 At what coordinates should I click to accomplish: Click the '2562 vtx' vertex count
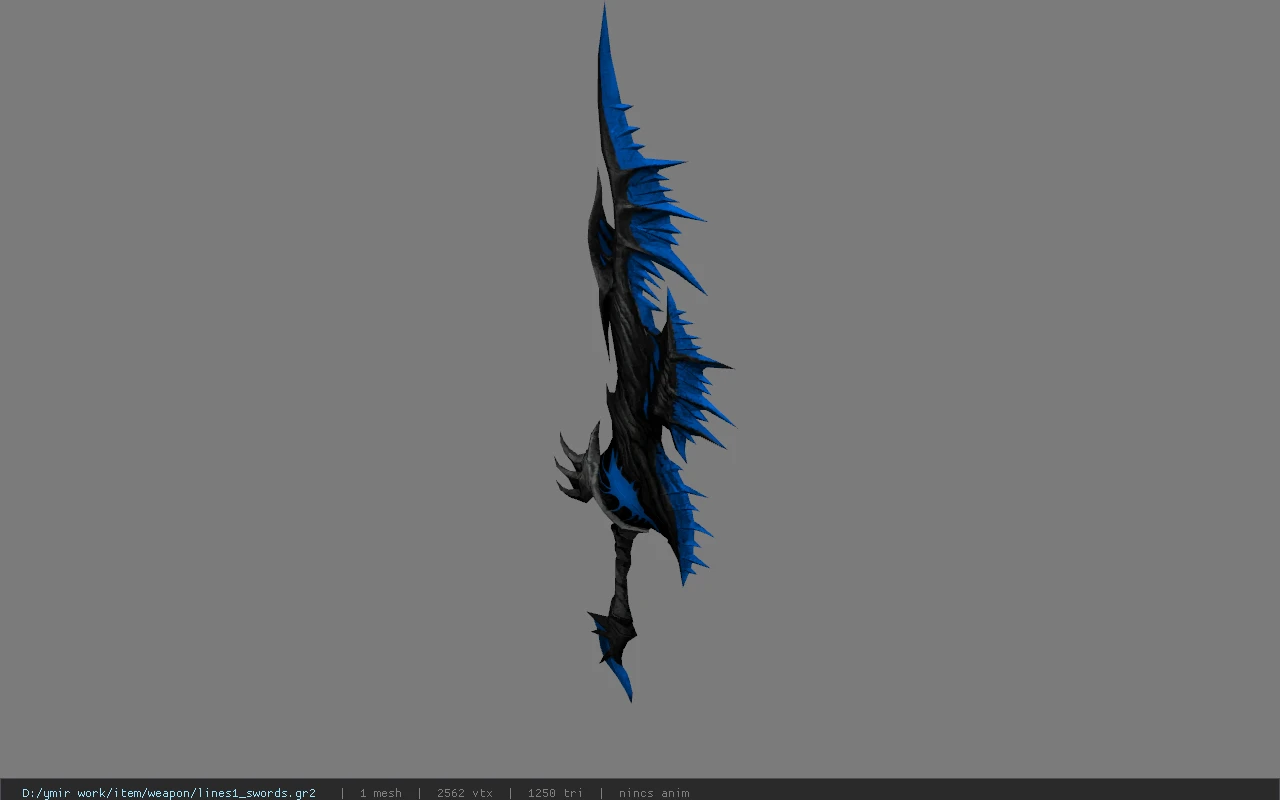point(464,793)
